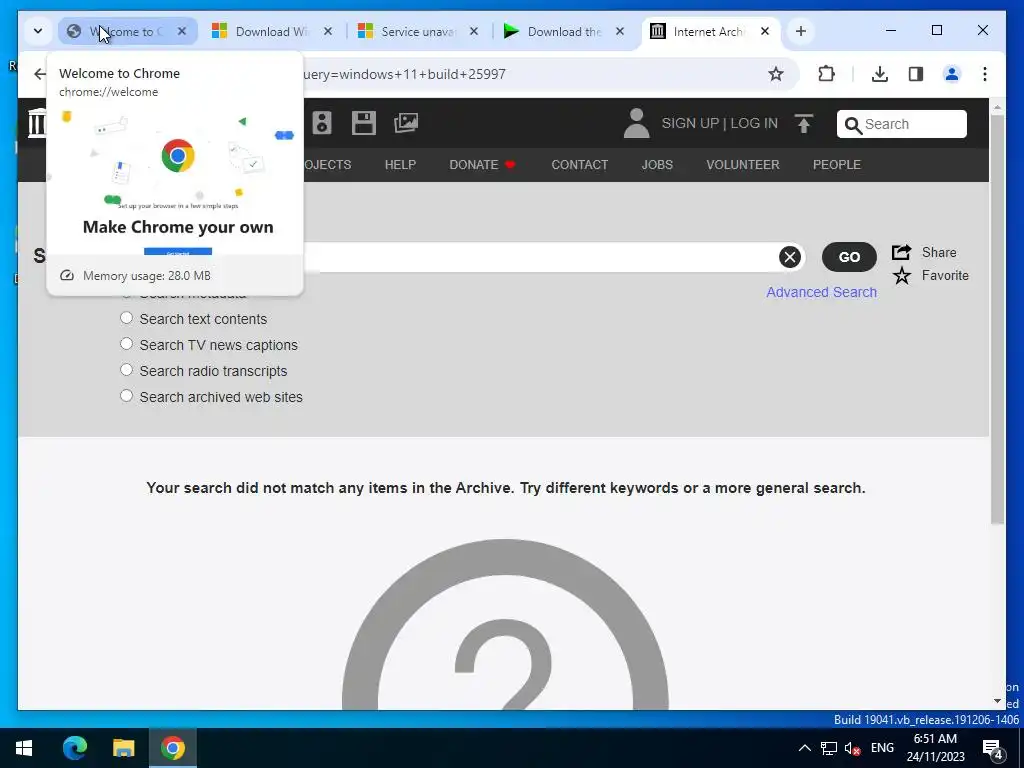1024x768 pixels.
Task: Select Search archived web sites radio button
Action: pos(127,396)
